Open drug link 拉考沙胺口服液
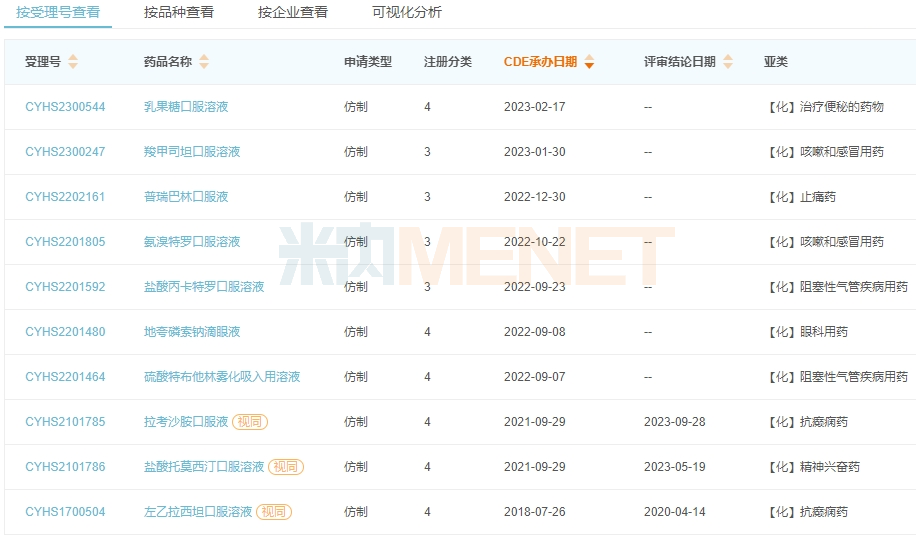The height and width of the screenshot is (538, 916). coord(186,422)
